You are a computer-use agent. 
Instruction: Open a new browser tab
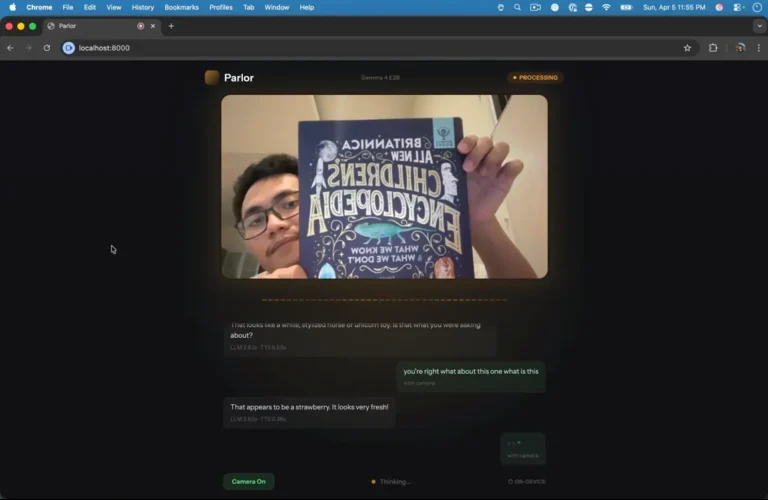point(171,26)
